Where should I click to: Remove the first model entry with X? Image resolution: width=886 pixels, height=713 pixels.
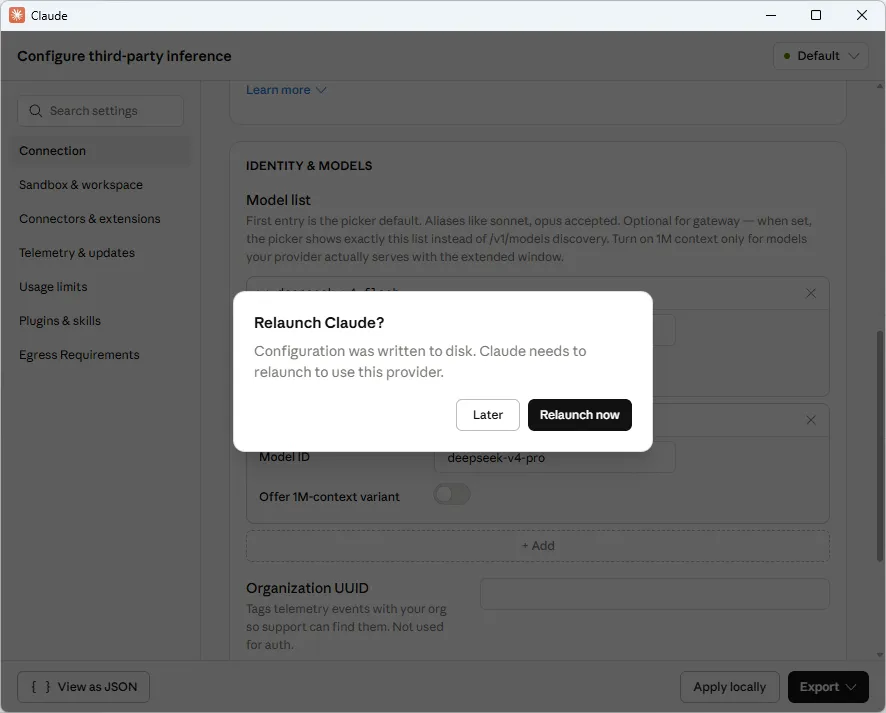810,293
